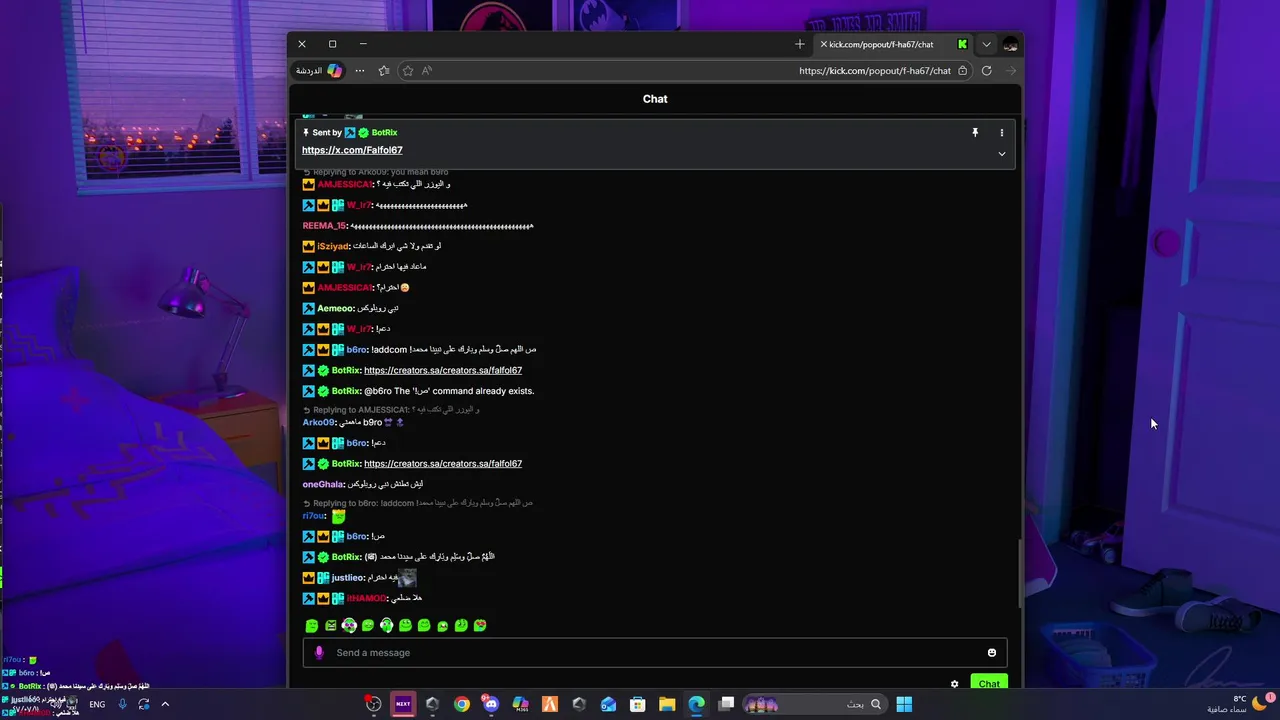
Task: Show hidden system tray icons chevron
Action: [165, 704]
